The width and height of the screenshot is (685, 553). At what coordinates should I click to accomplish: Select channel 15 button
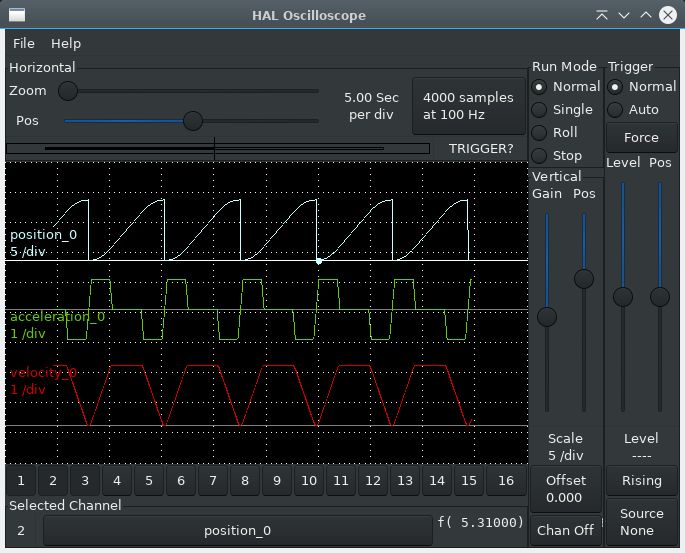469,480
